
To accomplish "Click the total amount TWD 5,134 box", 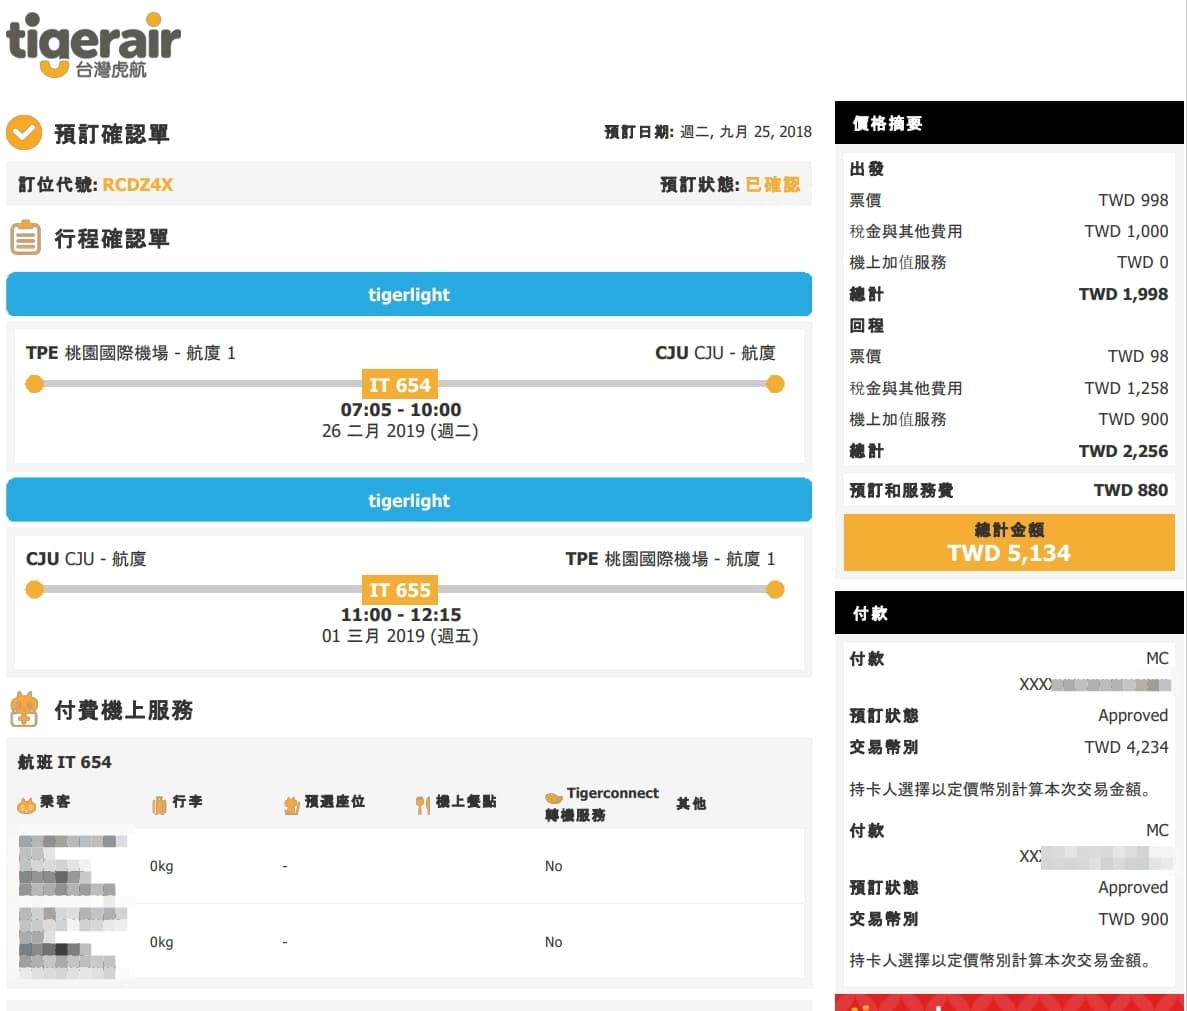I will (1009, 543).
